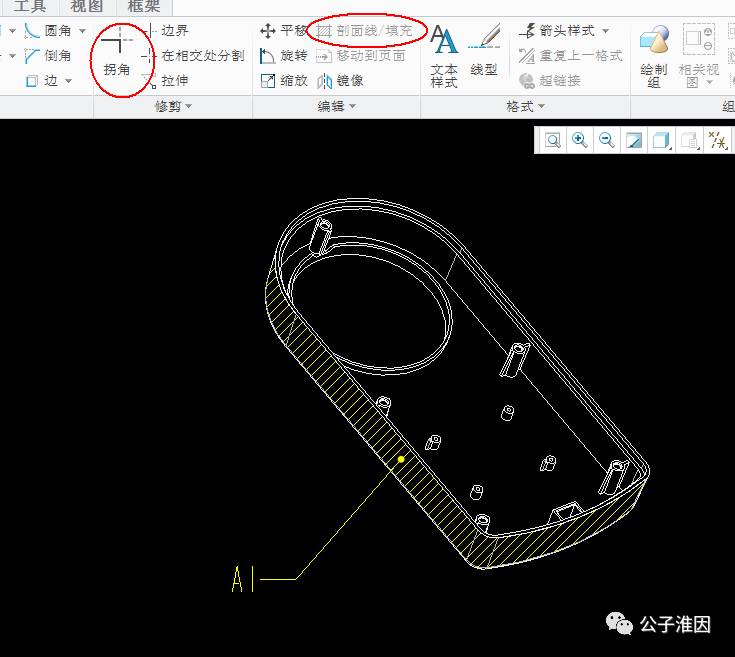Open the 绘制组 draft group tool
Image resolution: width=735 pixels, height=657 pixels.
(654, 56)
